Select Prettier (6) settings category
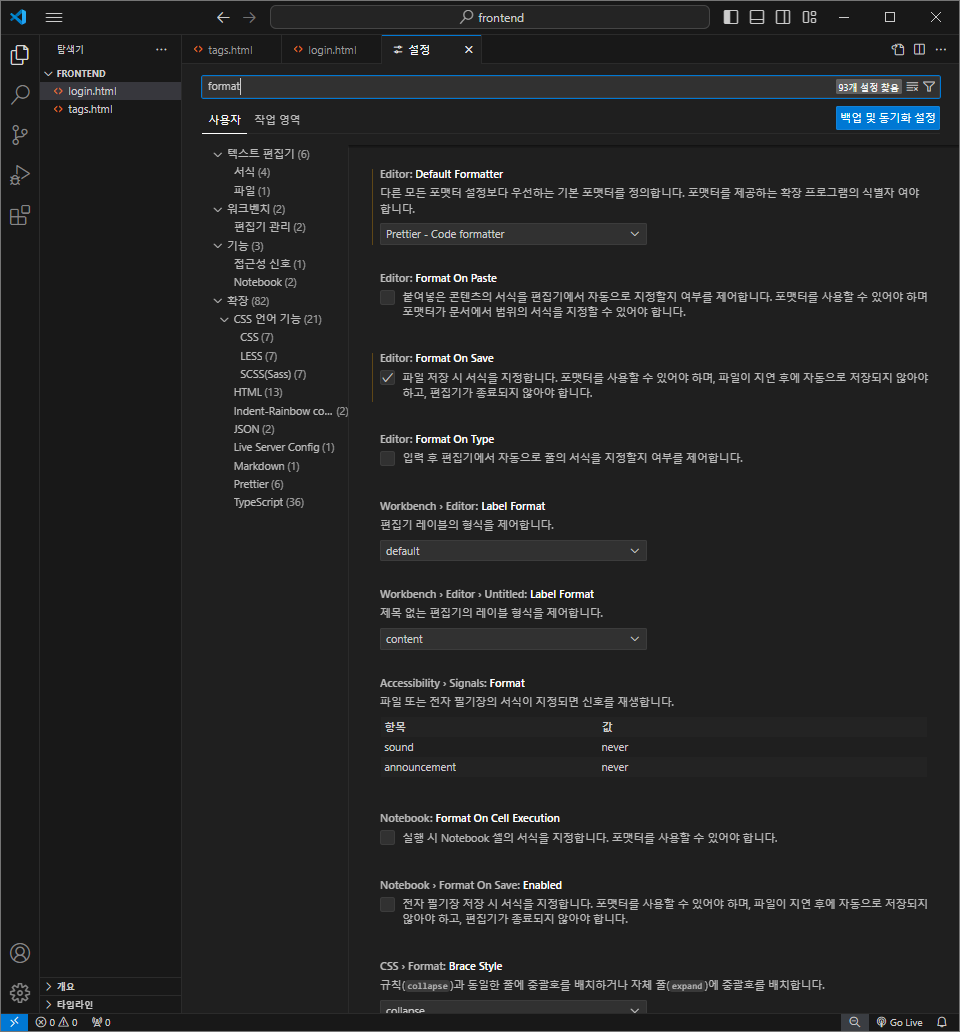The height and width of the screenshot is (1032, 960). (x=258, y=484)
